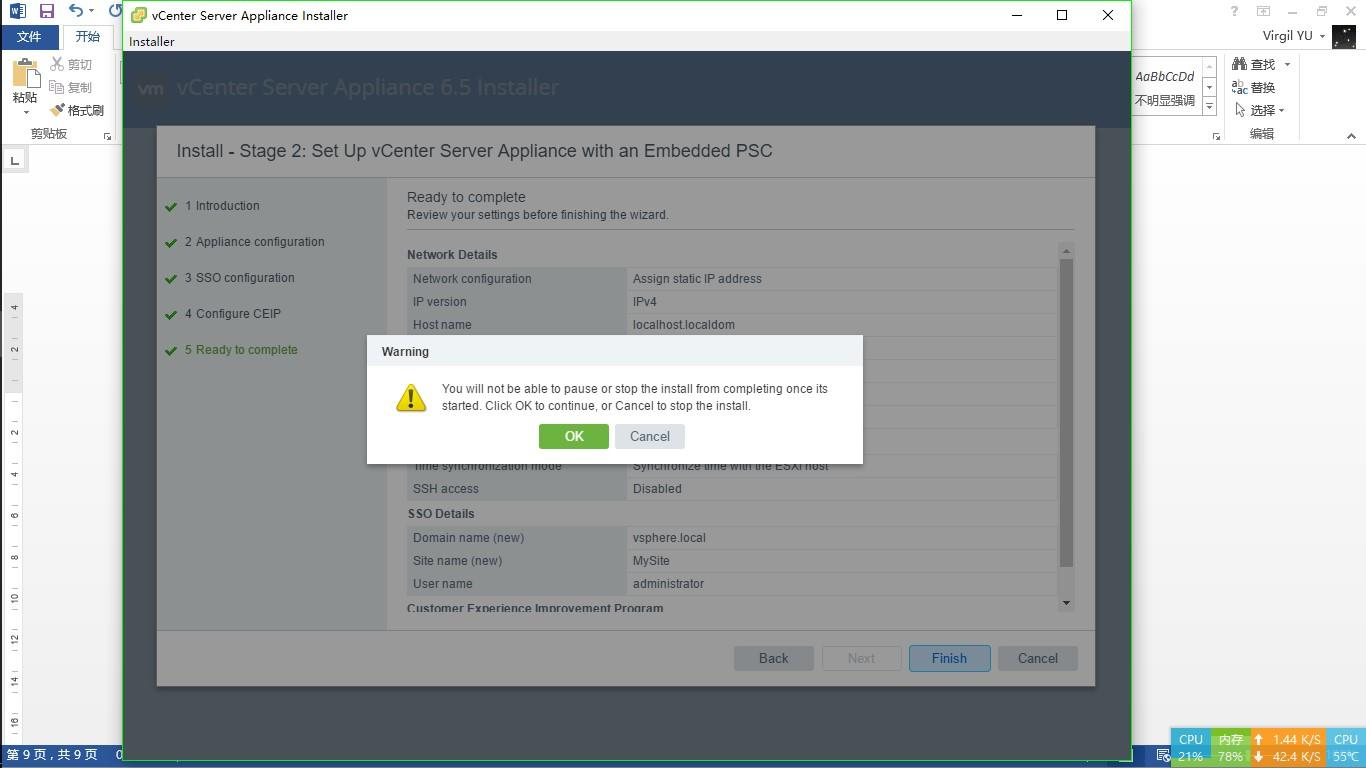
Task: Click the CPU temperature 55℃ widget
Action: (x=1346, y=748)
